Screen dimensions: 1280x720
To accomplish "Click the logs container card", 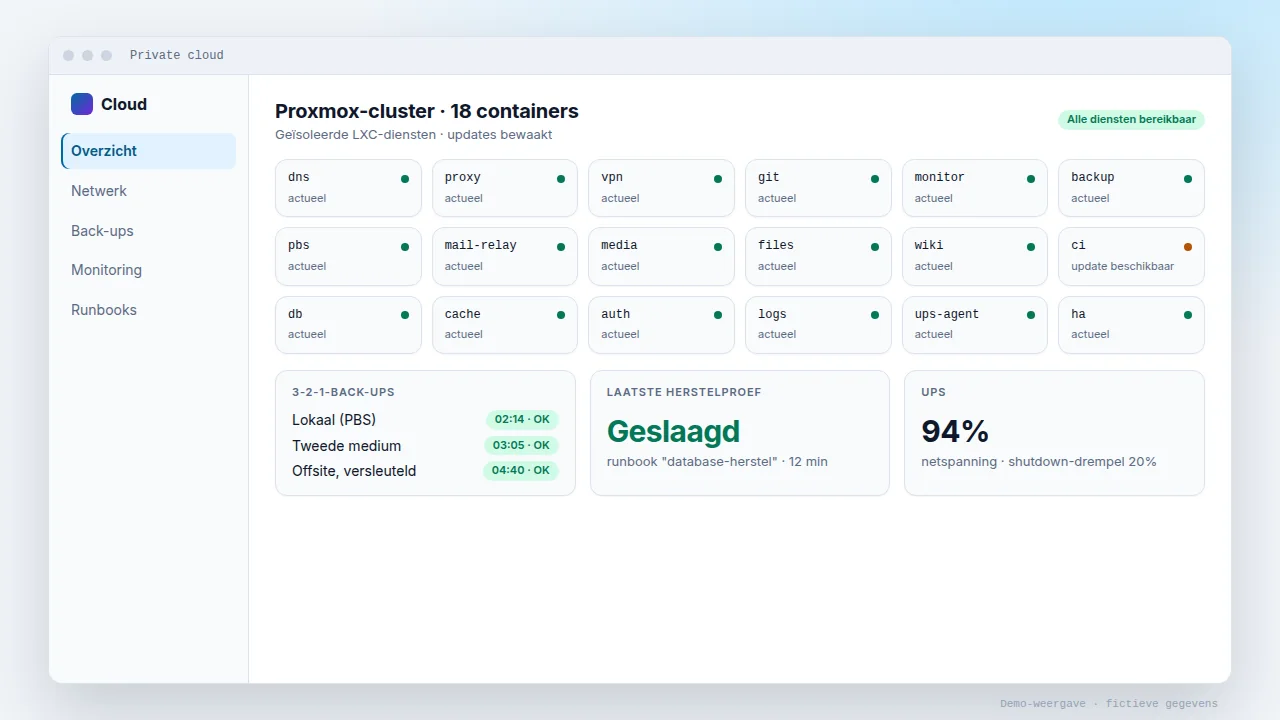I will [x=818, y=325].
